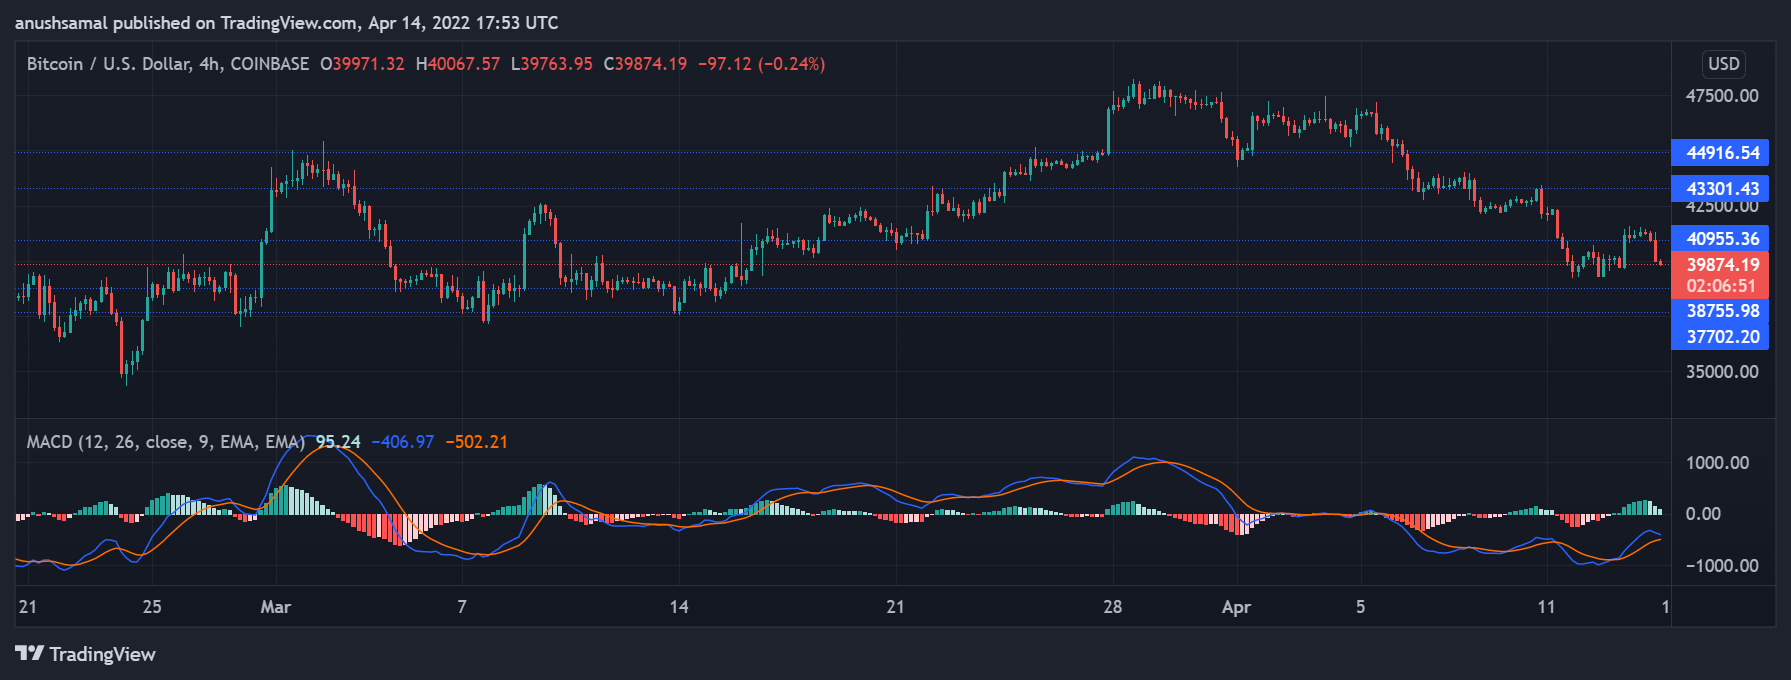Click the published by anushsamal header text
Screen dimensions: 1791x680
286,23
